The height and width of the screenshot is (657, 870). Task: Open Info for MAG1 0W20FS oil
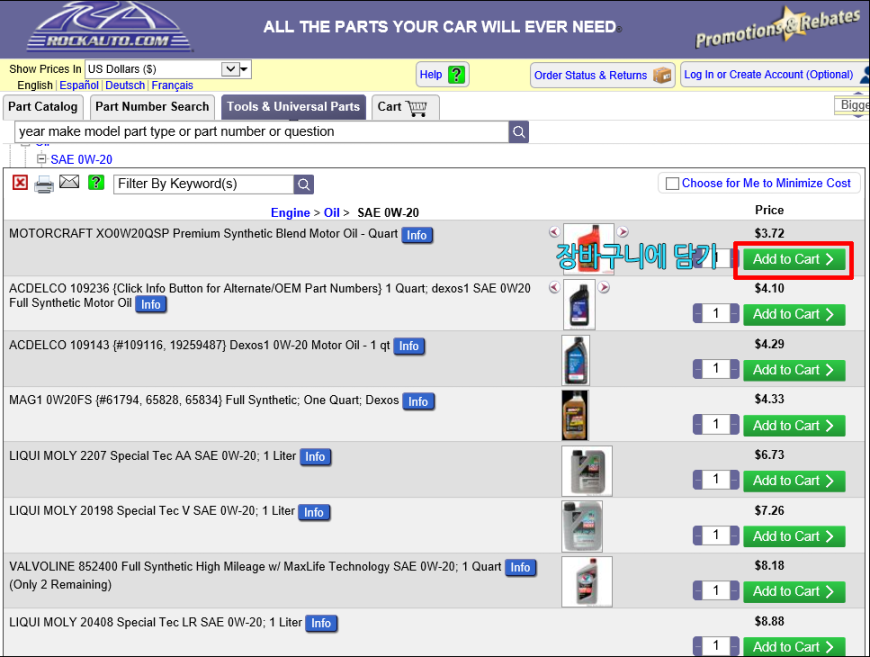click(x=418, y=402)
